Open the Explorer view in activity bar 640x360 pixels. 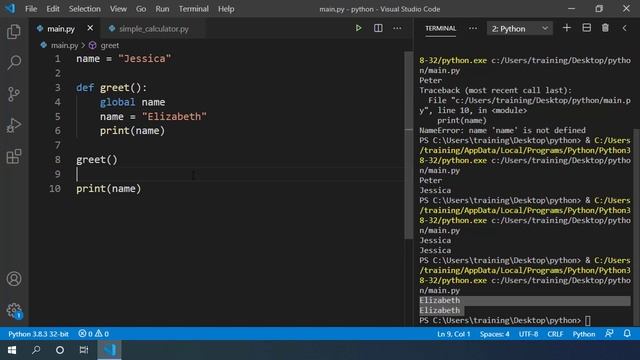[x=14, y=31]
